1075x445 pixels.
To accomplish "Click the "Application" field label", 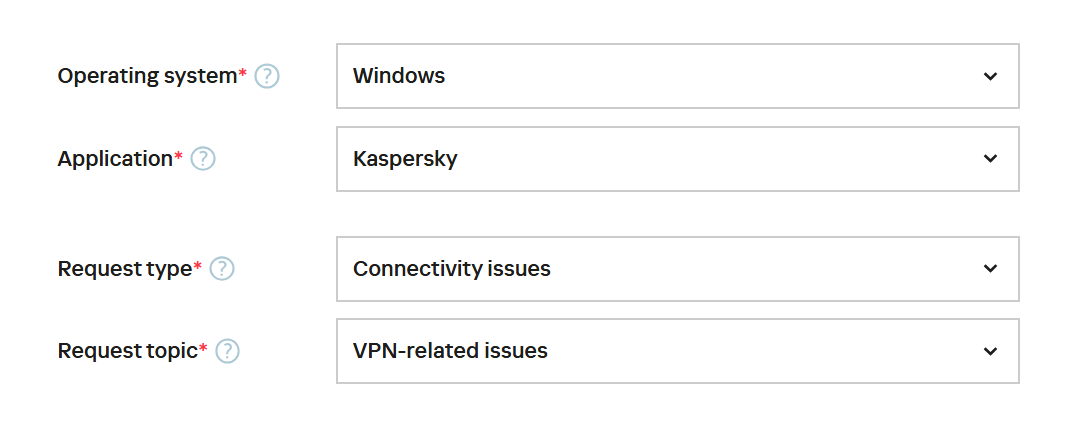I will [115, 158].
